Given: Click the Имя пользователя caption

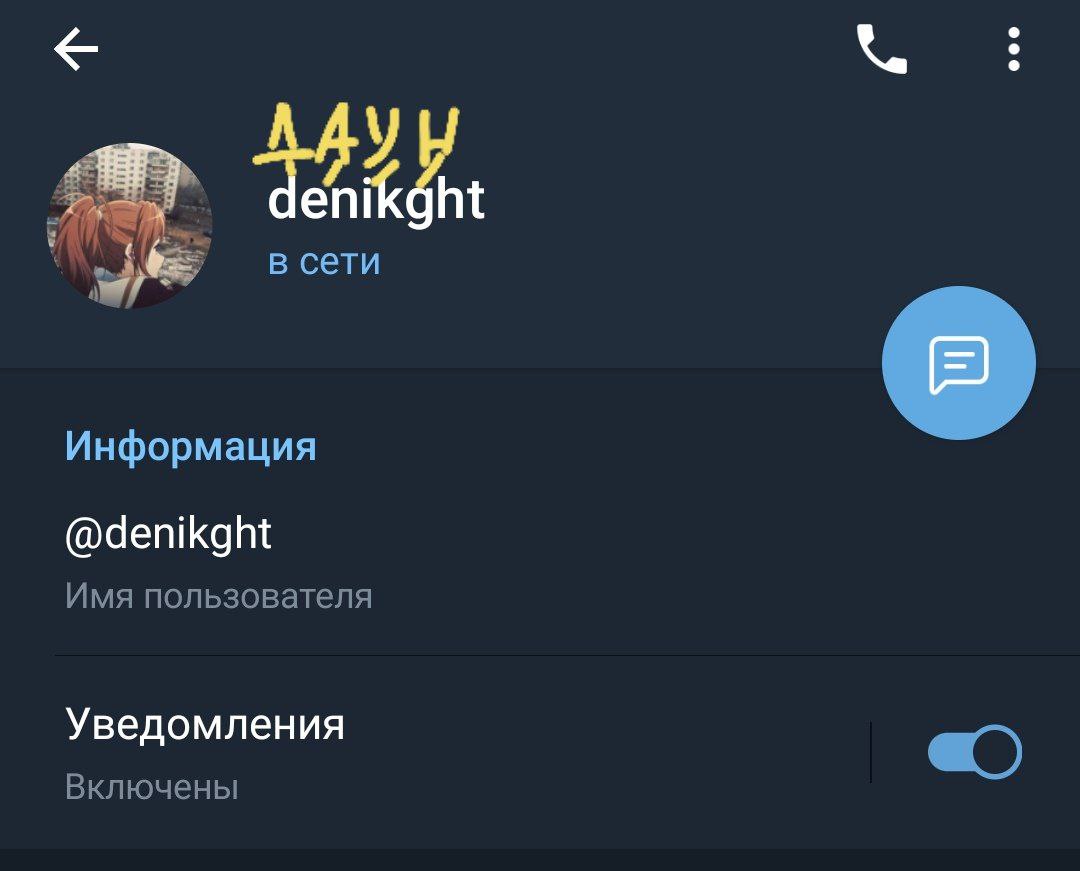Looking at the screenshot, I should tap(218, 596).
